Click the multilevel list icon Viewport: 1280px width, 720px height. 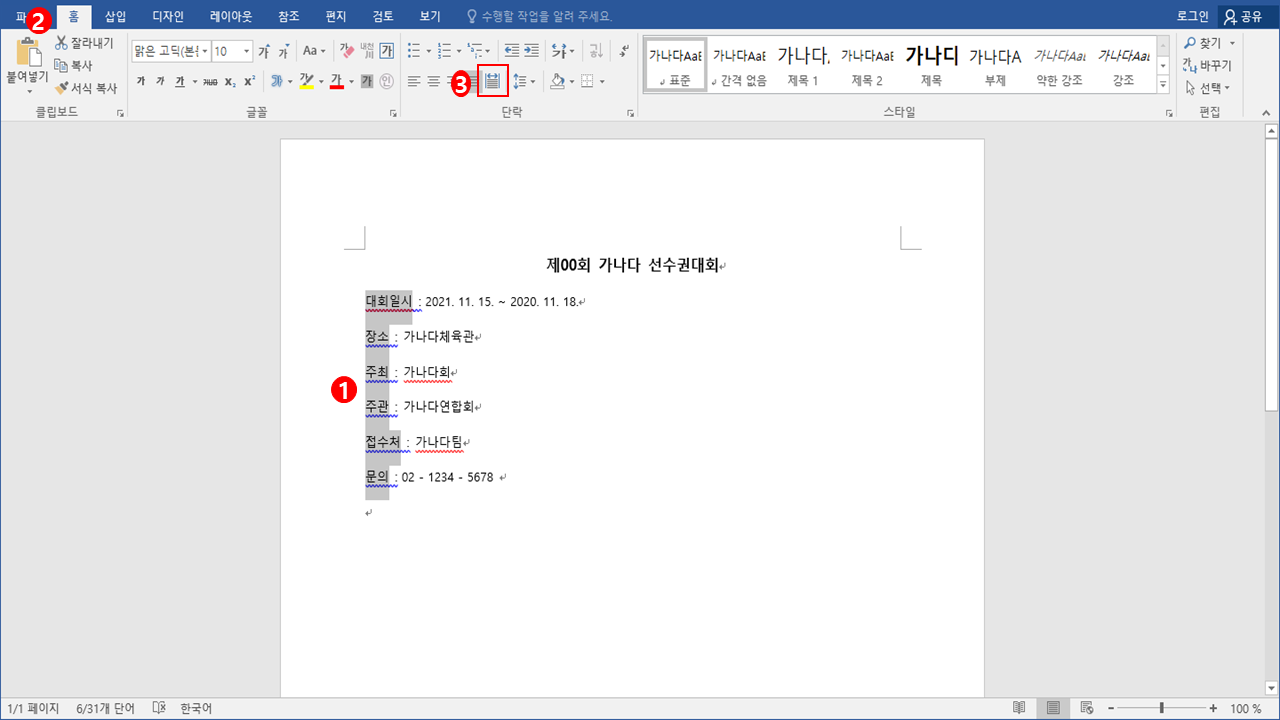pos(476,51)
